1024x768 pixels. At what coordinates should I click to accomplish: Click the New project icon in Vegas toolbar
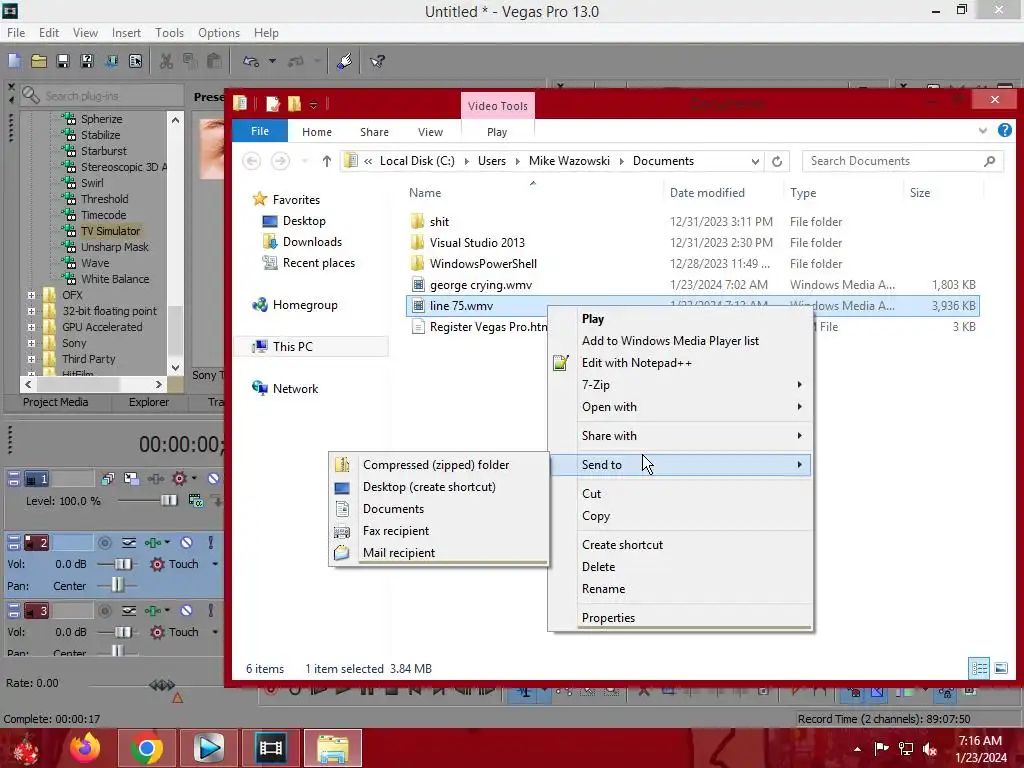pos(14,61)
